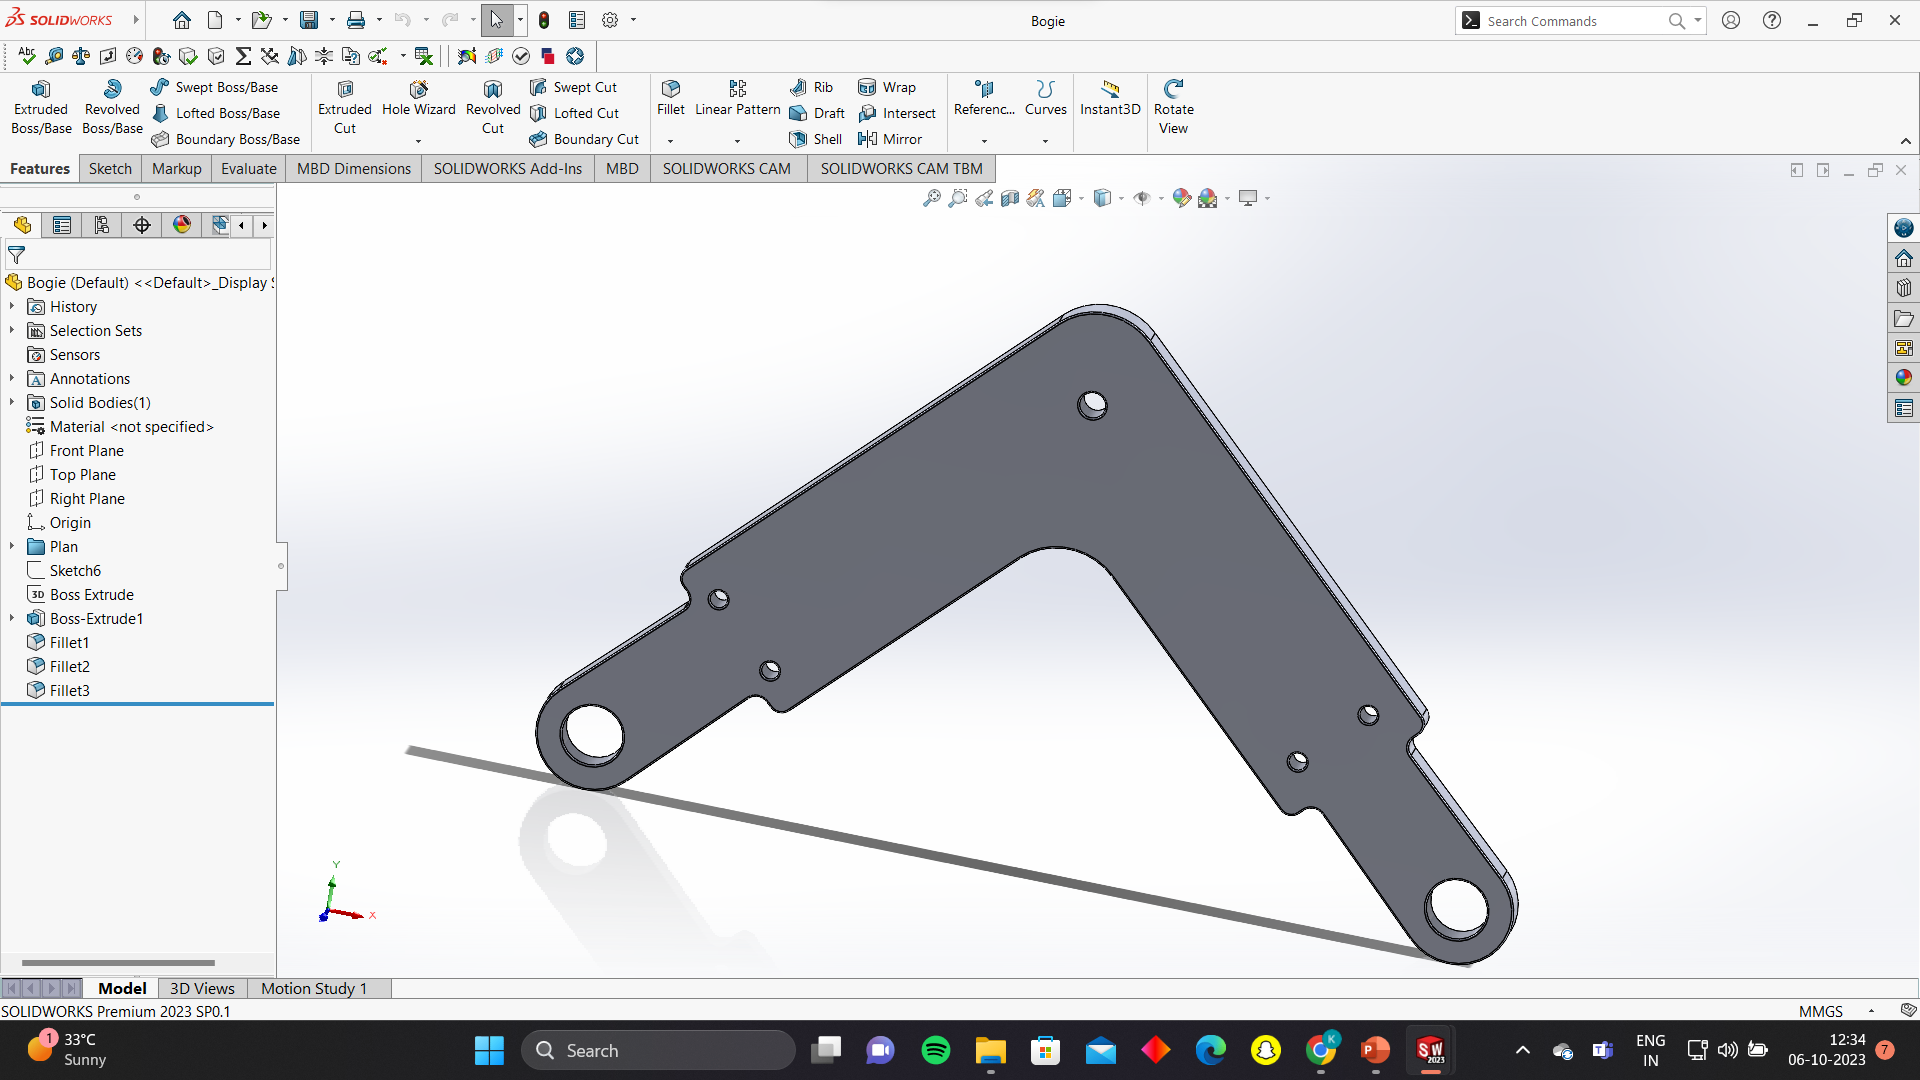Click the Search Commands input field
Viewport: 1920px width, 1080px height.
[1570, 21]
